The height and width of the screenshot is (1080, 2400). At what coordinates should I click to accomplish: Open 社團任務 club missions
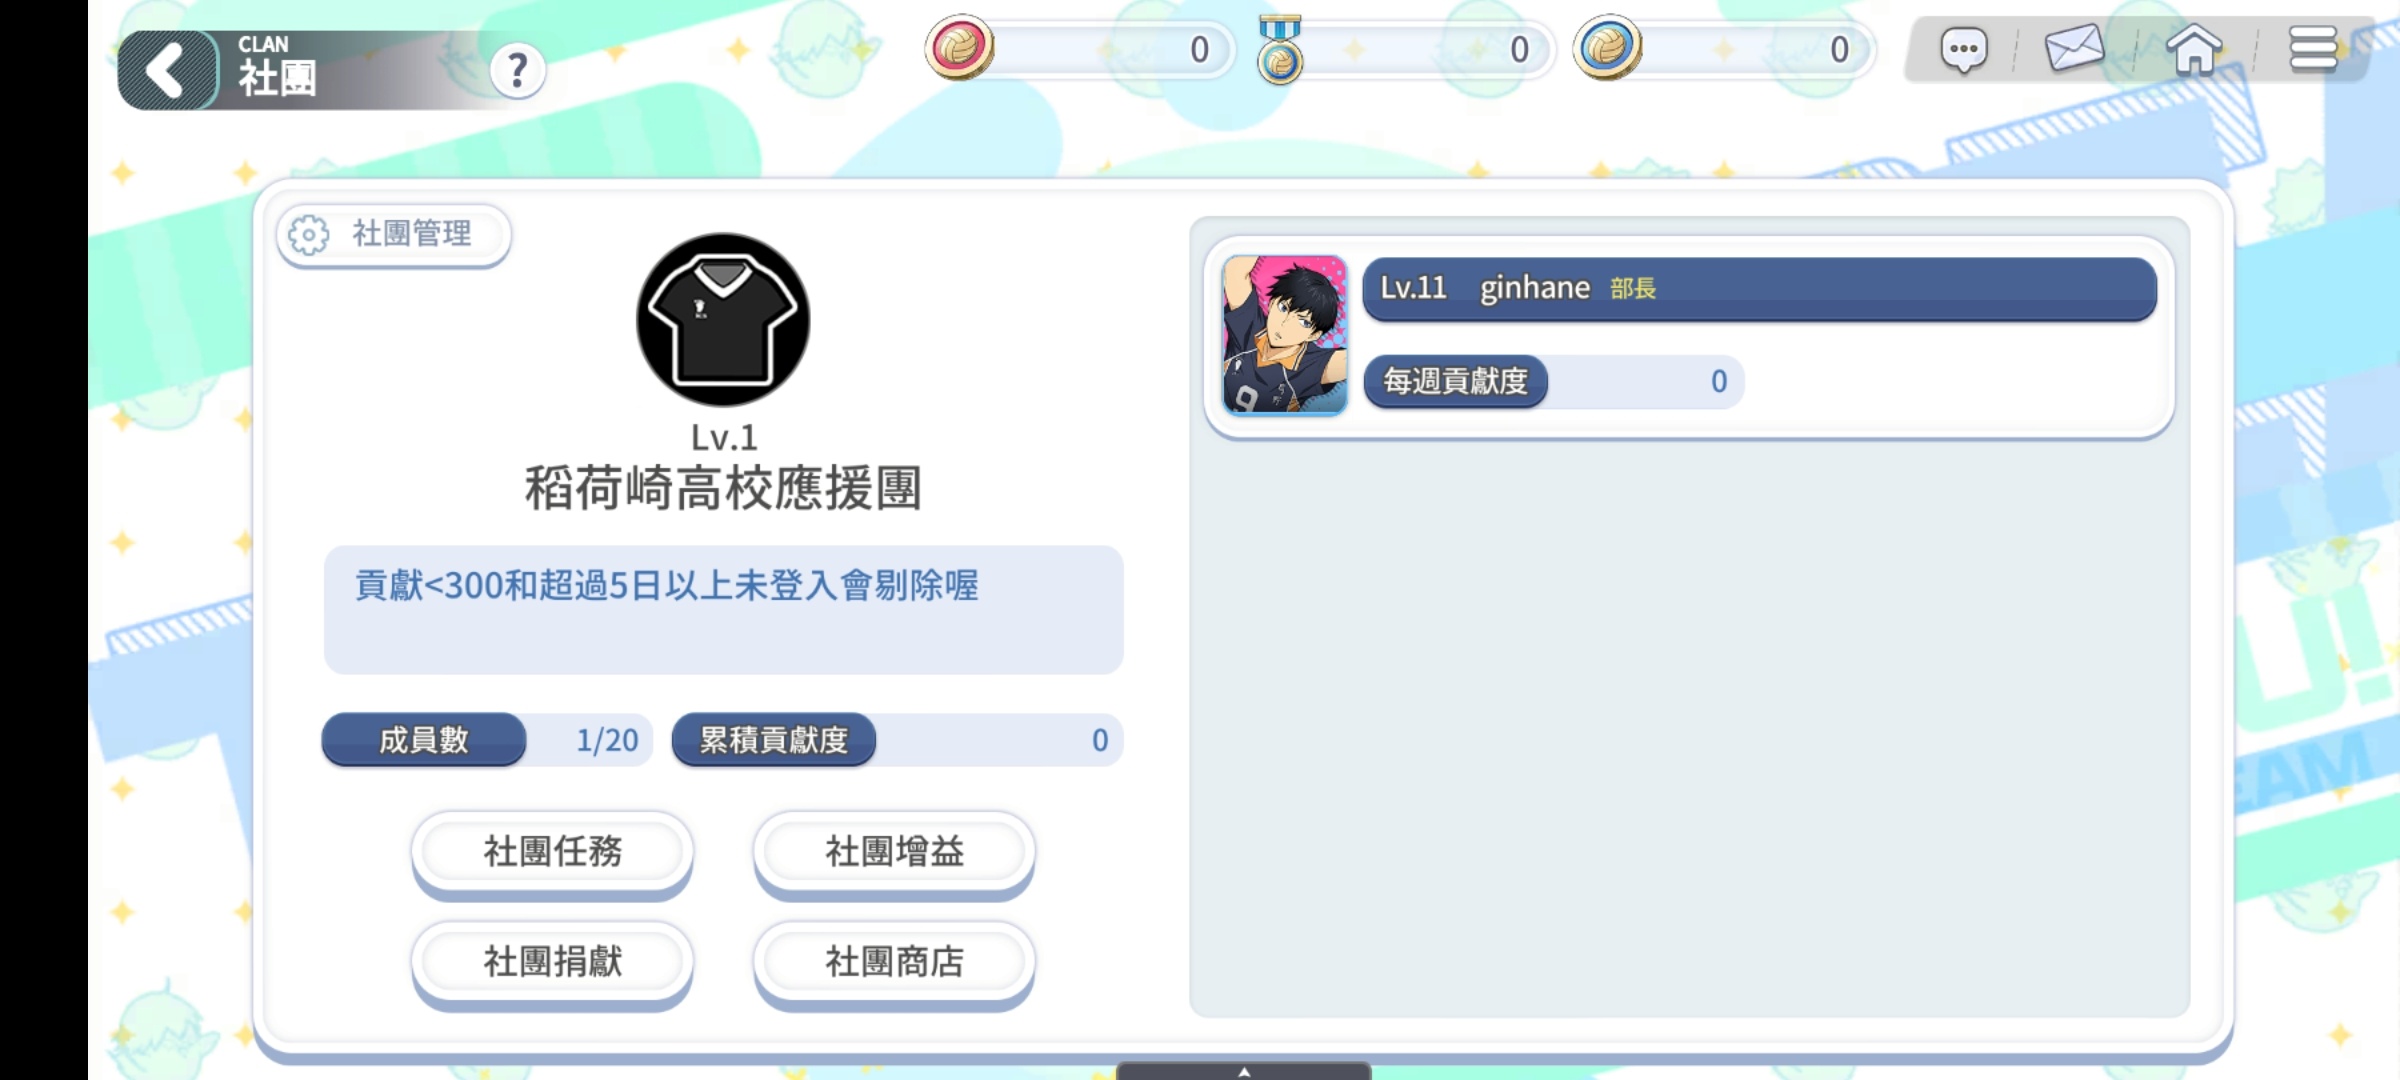(x=552, y=851)
